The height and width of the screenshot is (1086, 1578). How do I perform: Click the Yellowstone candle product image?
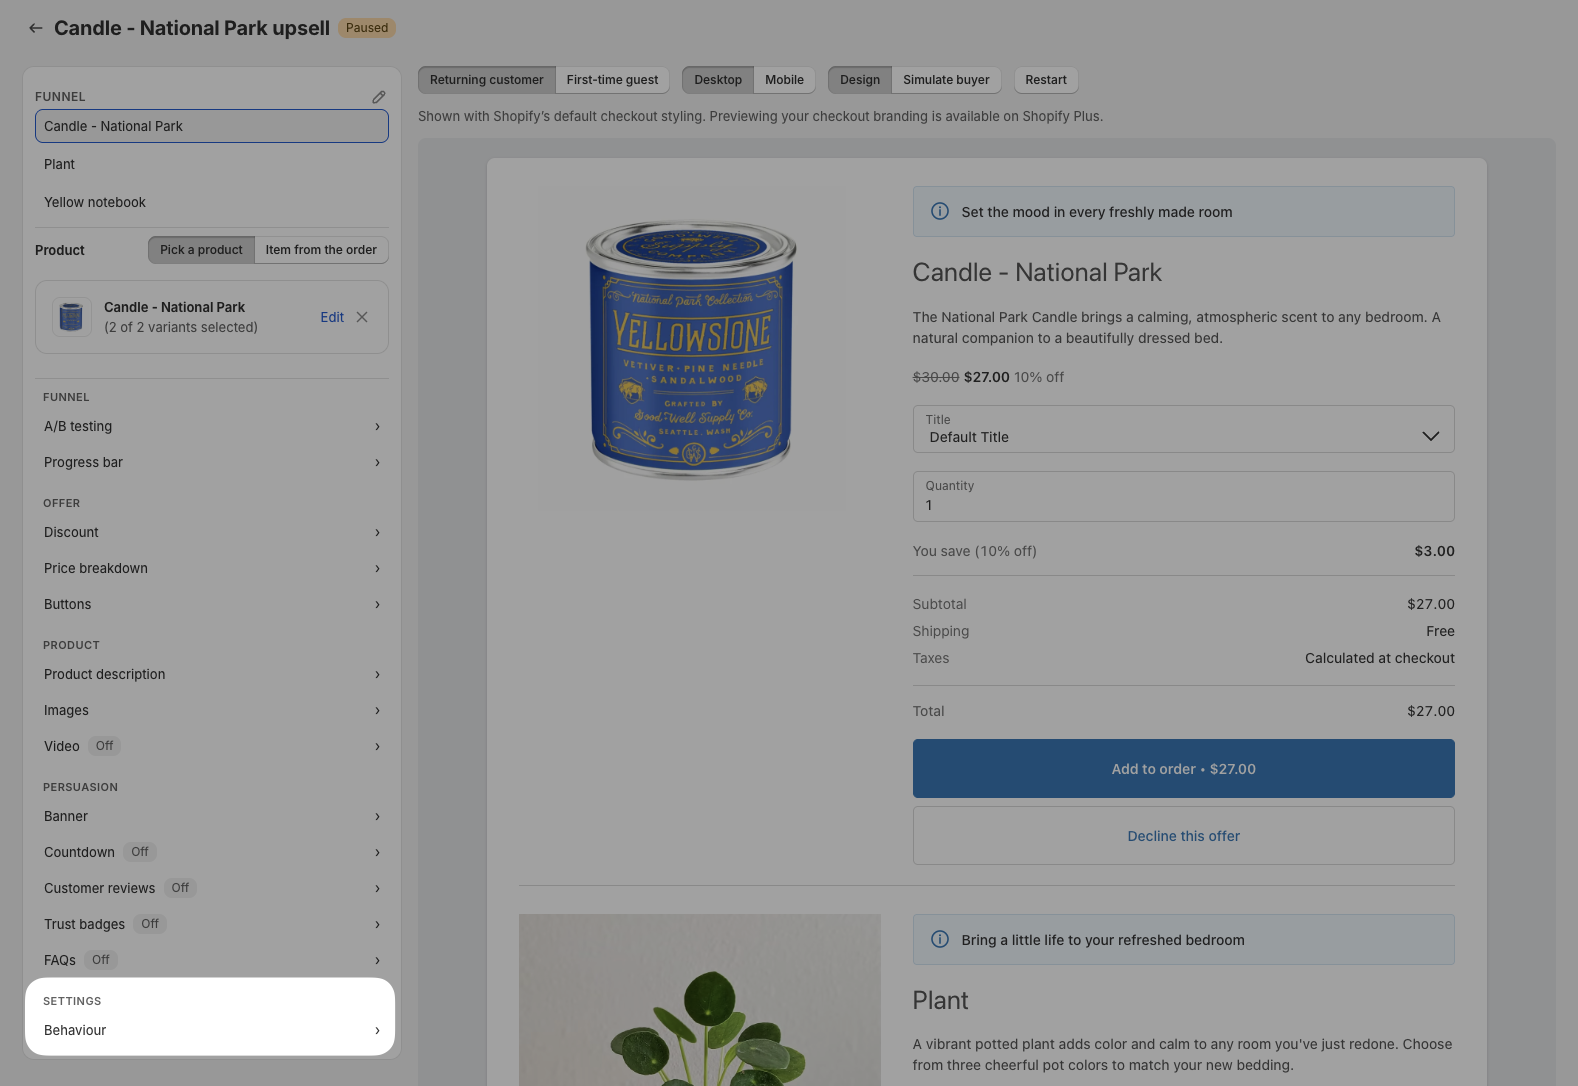click(692, 349)
